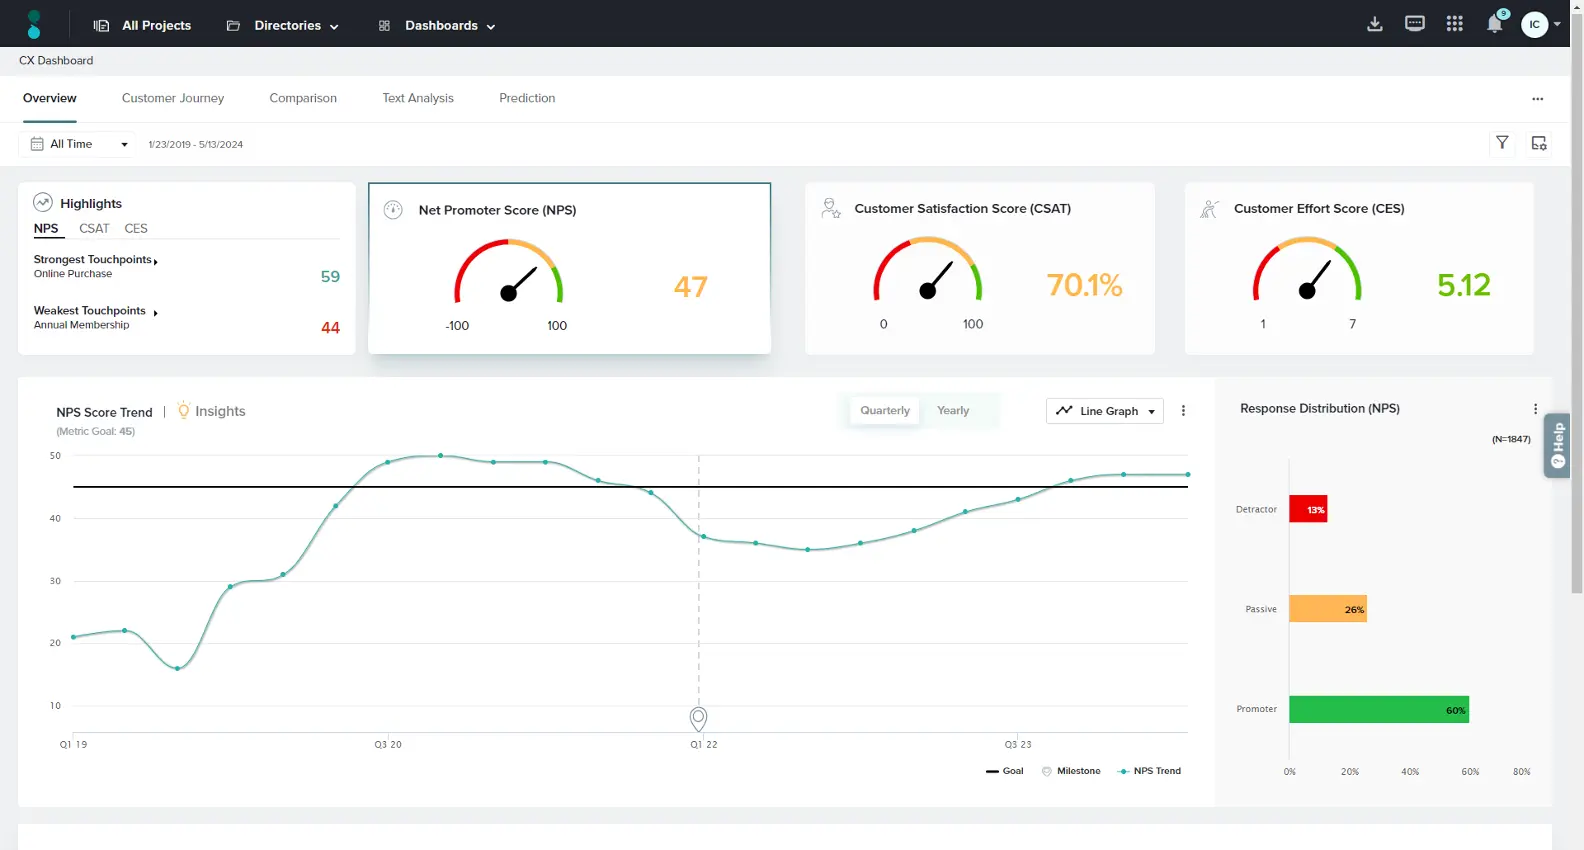Screen dimensions: 1584x850
Task: Select the CSAT tab in Highlights
Action: click(x=94, y=228)
